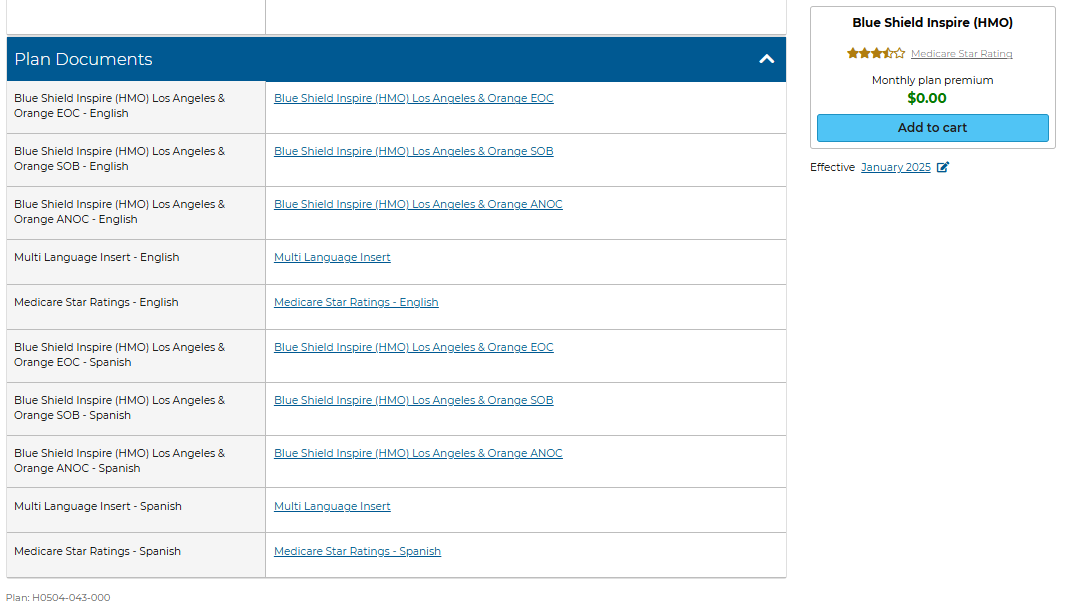1065x603 pixels.
Task: Collapse the Plan Documents section chevron
Action: (x=766, y=59)
